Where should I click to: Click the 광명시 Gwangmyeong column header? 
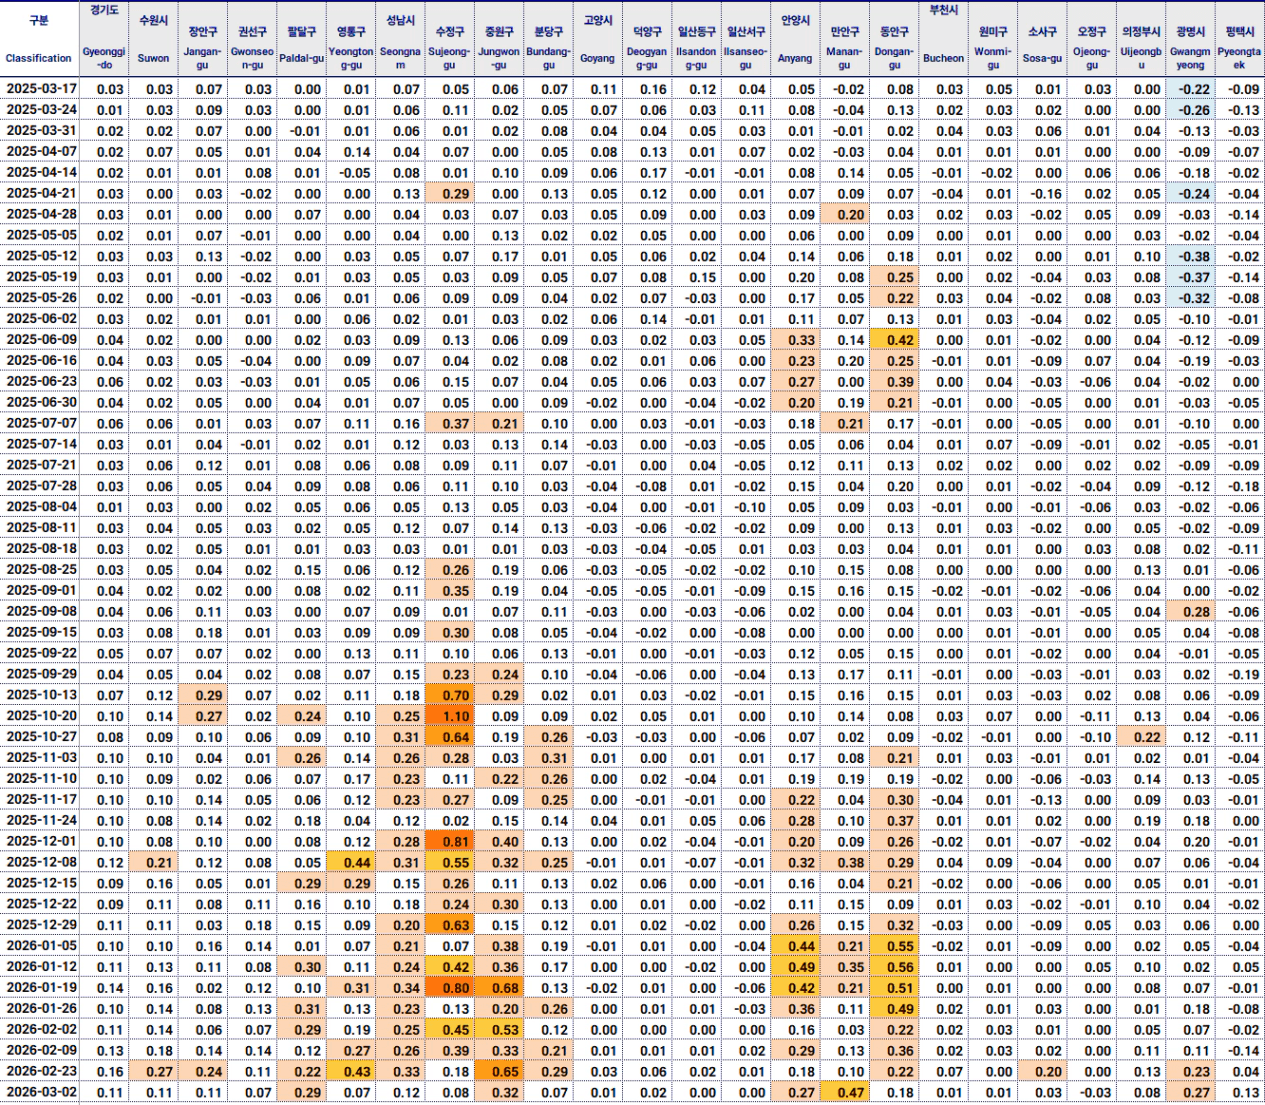1190,39
